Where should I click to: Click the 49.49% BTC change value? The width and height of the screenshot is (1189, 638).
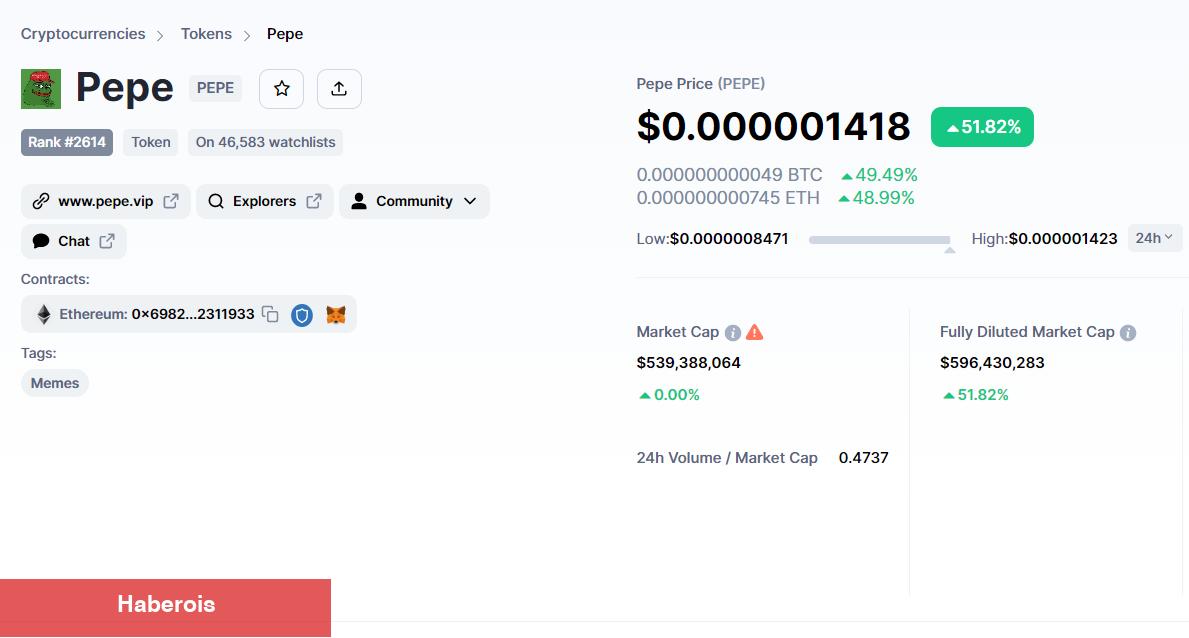(880, 175)
